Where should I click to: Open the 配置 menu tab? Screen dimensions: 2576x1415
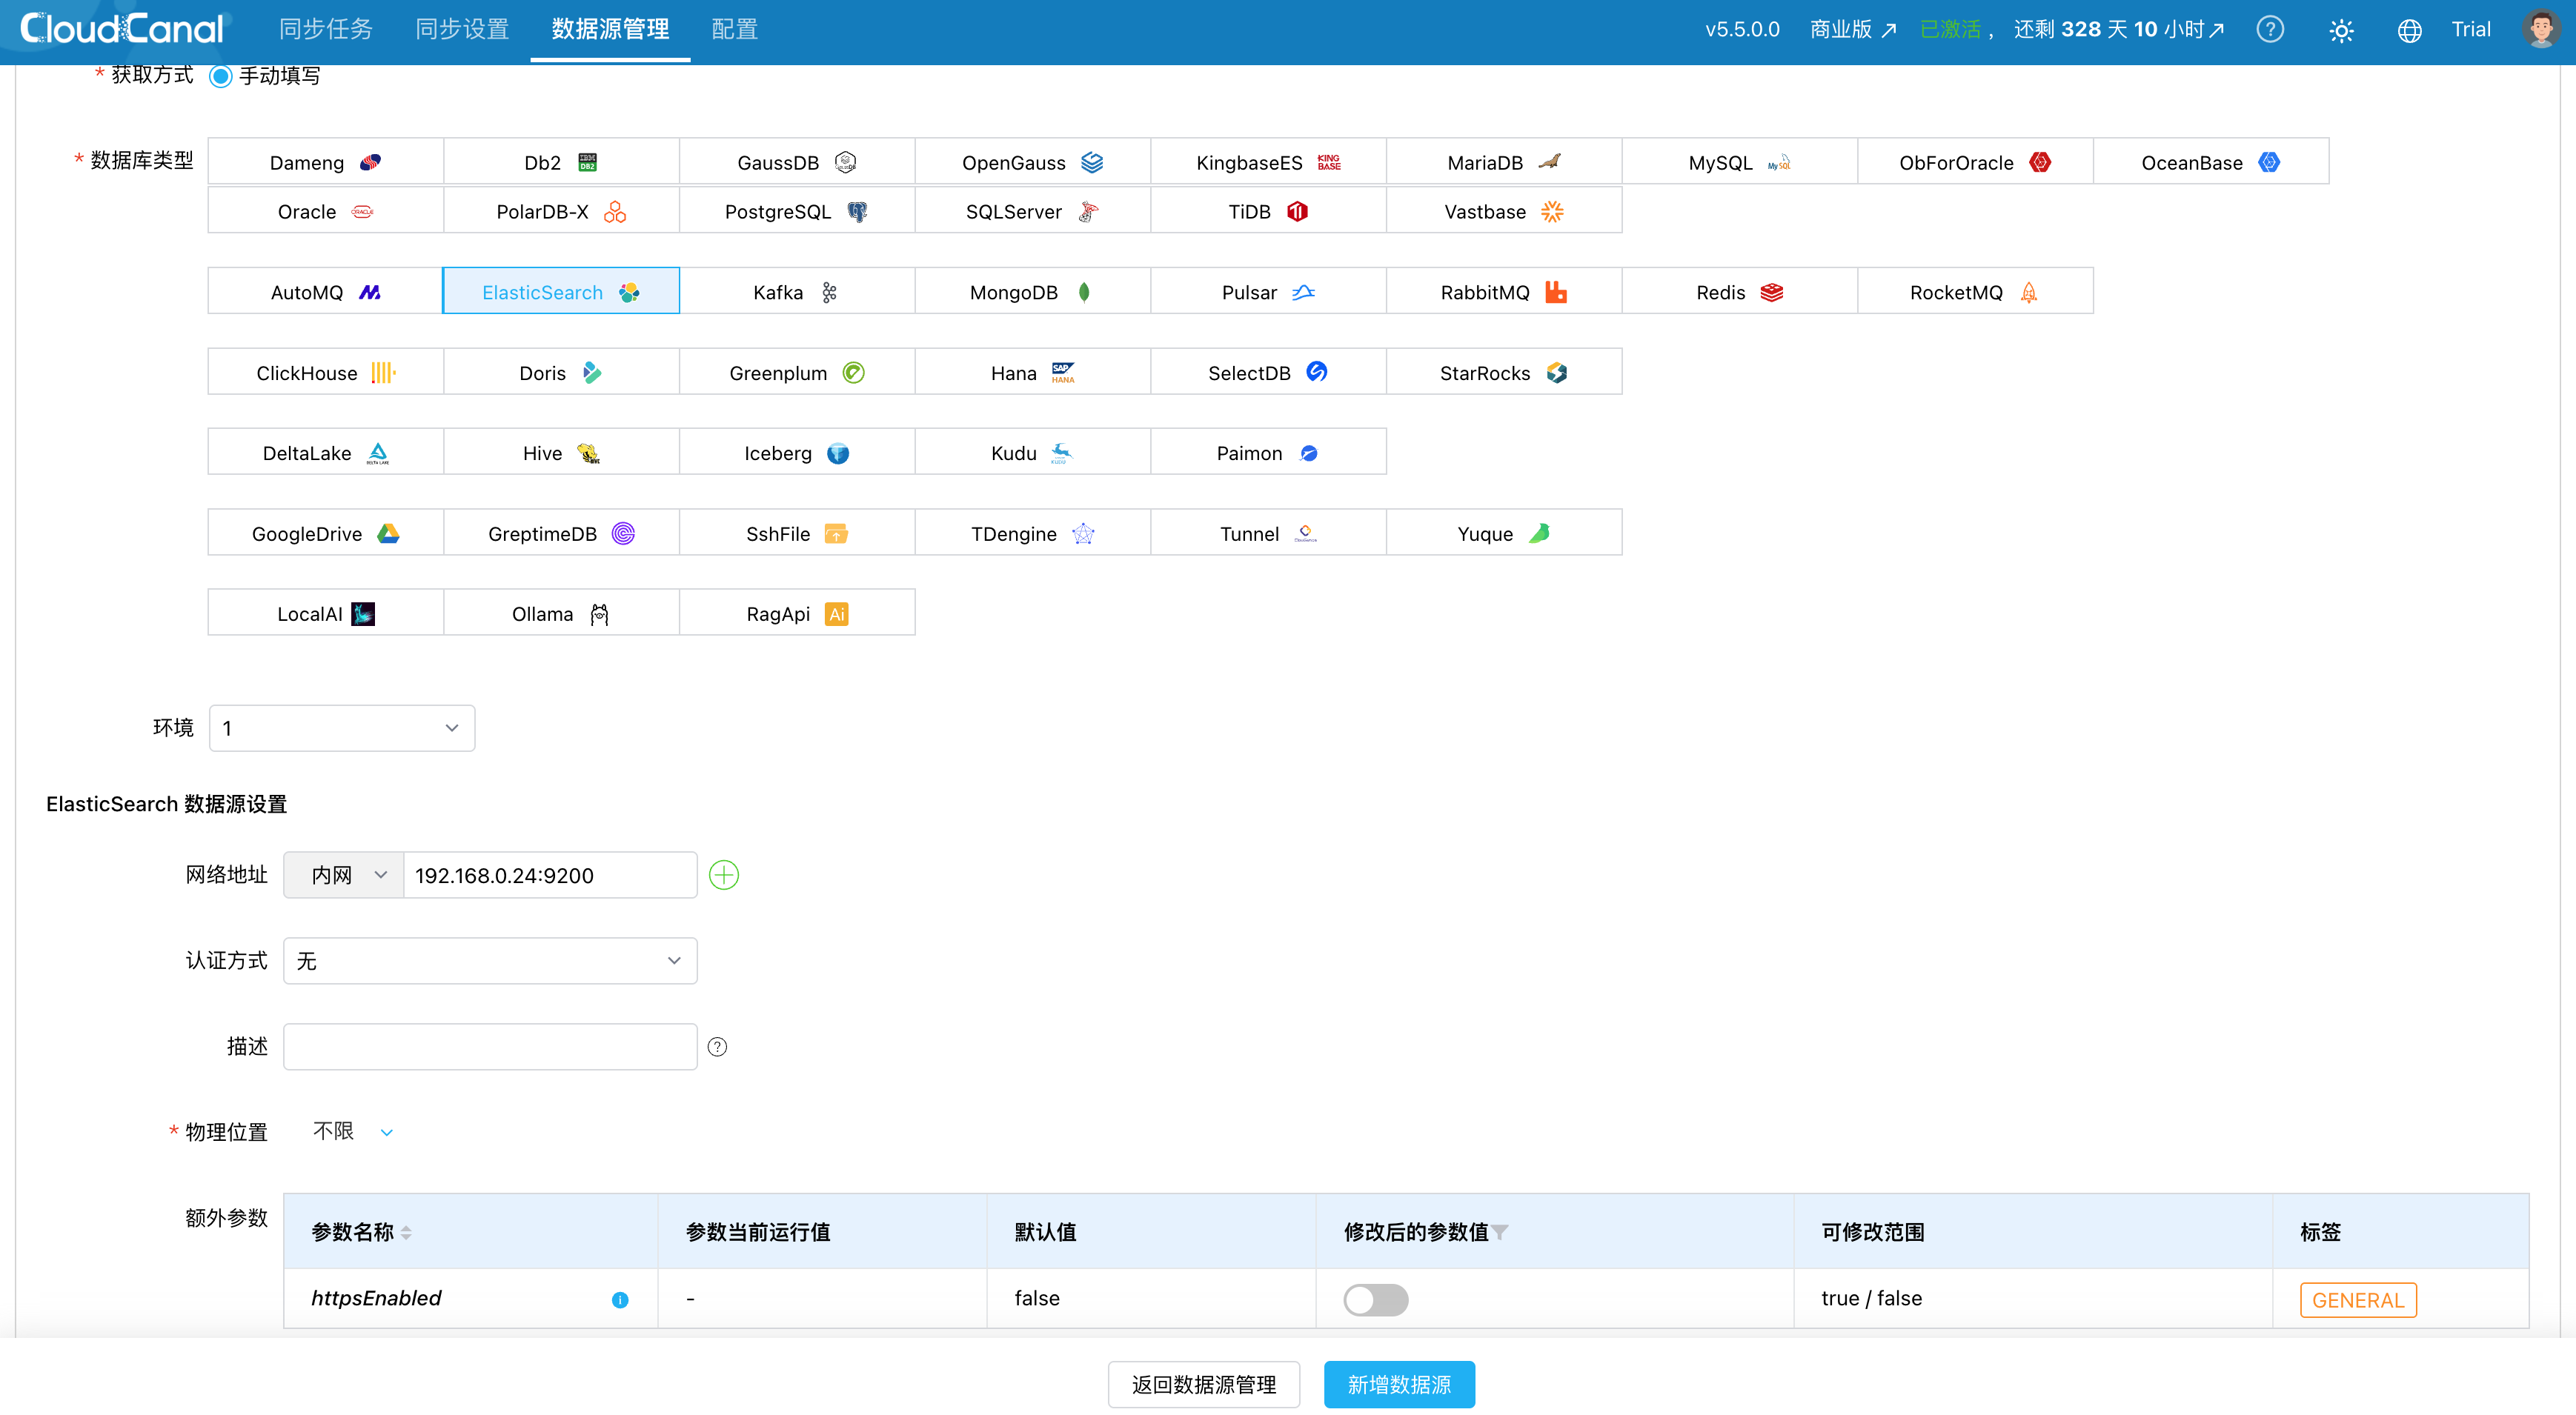coord(734,30)
